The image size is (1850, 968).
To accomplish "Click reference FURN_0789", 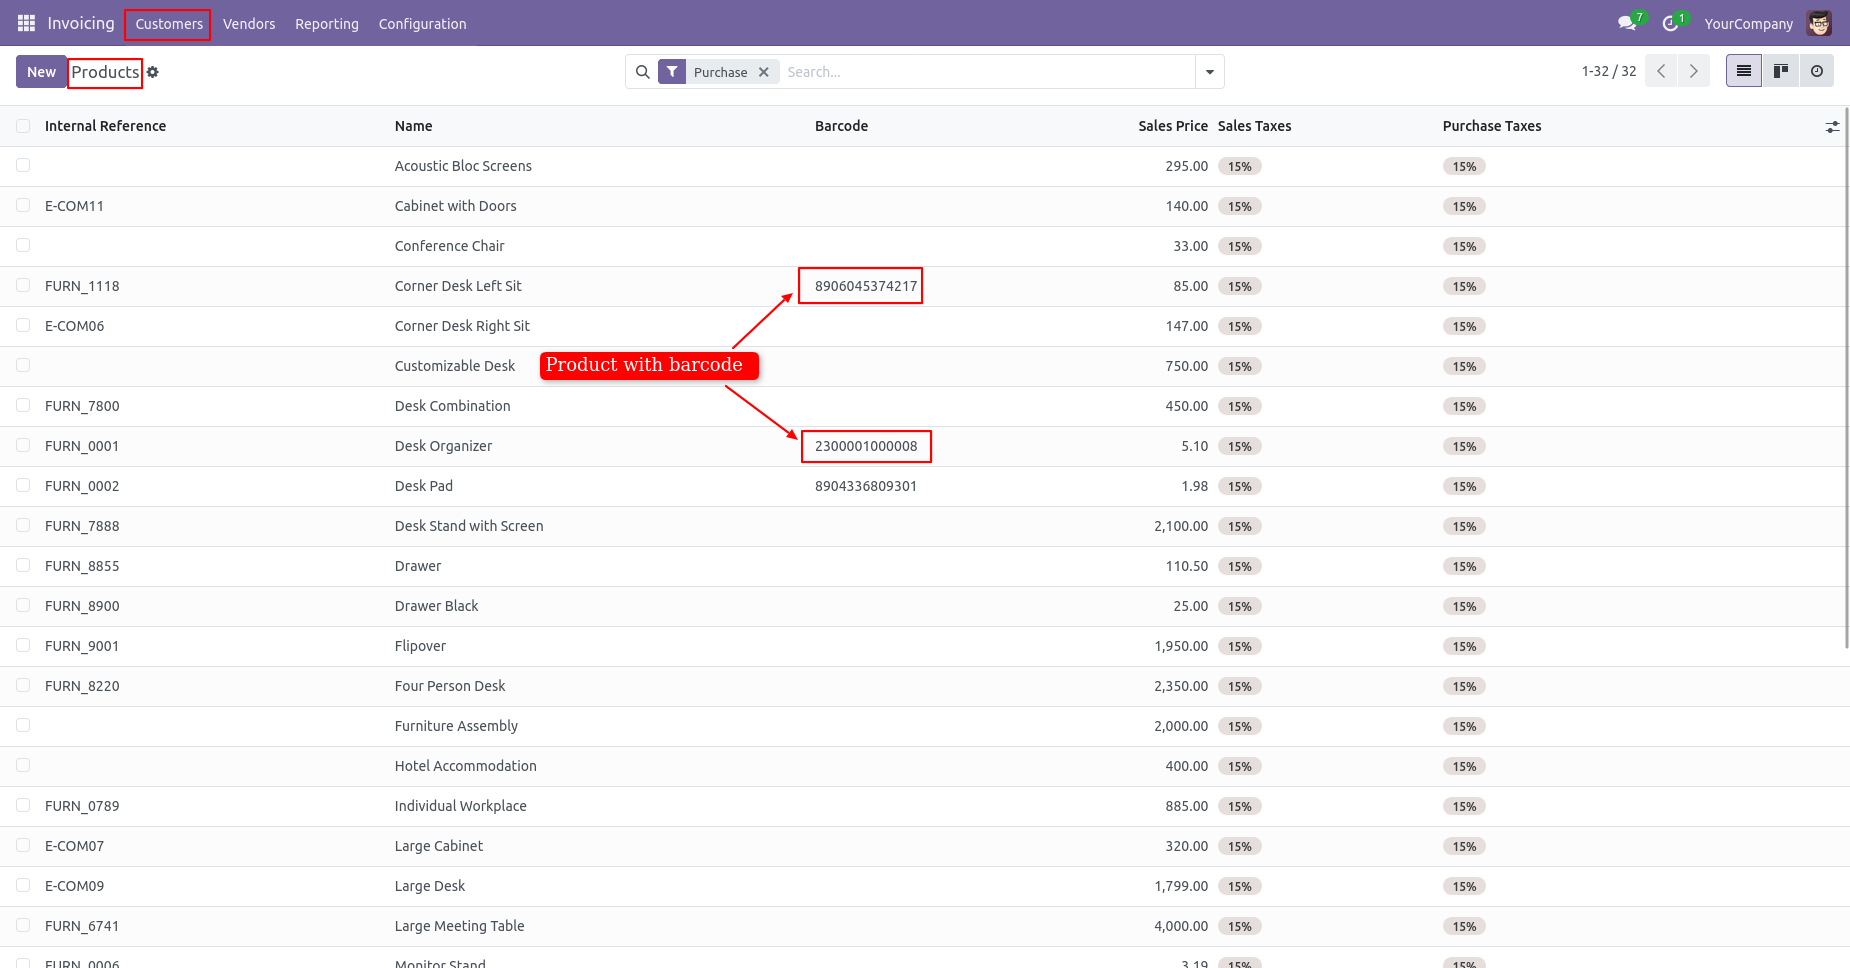I will coord(82,806).
